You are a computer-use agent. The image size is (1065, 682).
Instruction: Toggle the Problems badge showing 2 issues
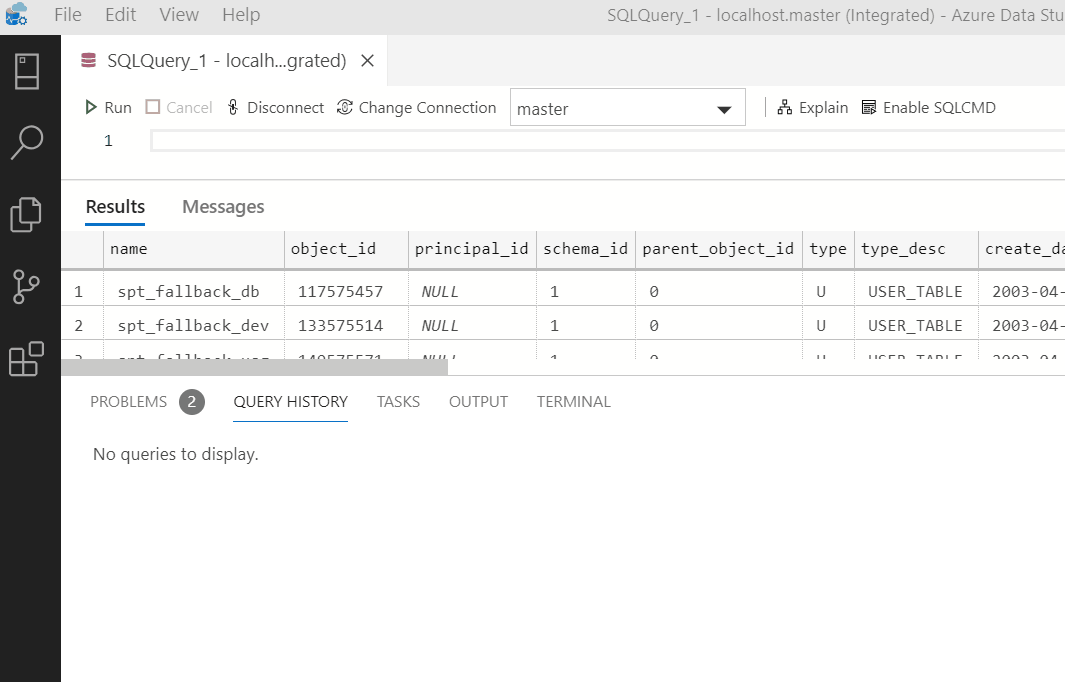coord(190,401)
